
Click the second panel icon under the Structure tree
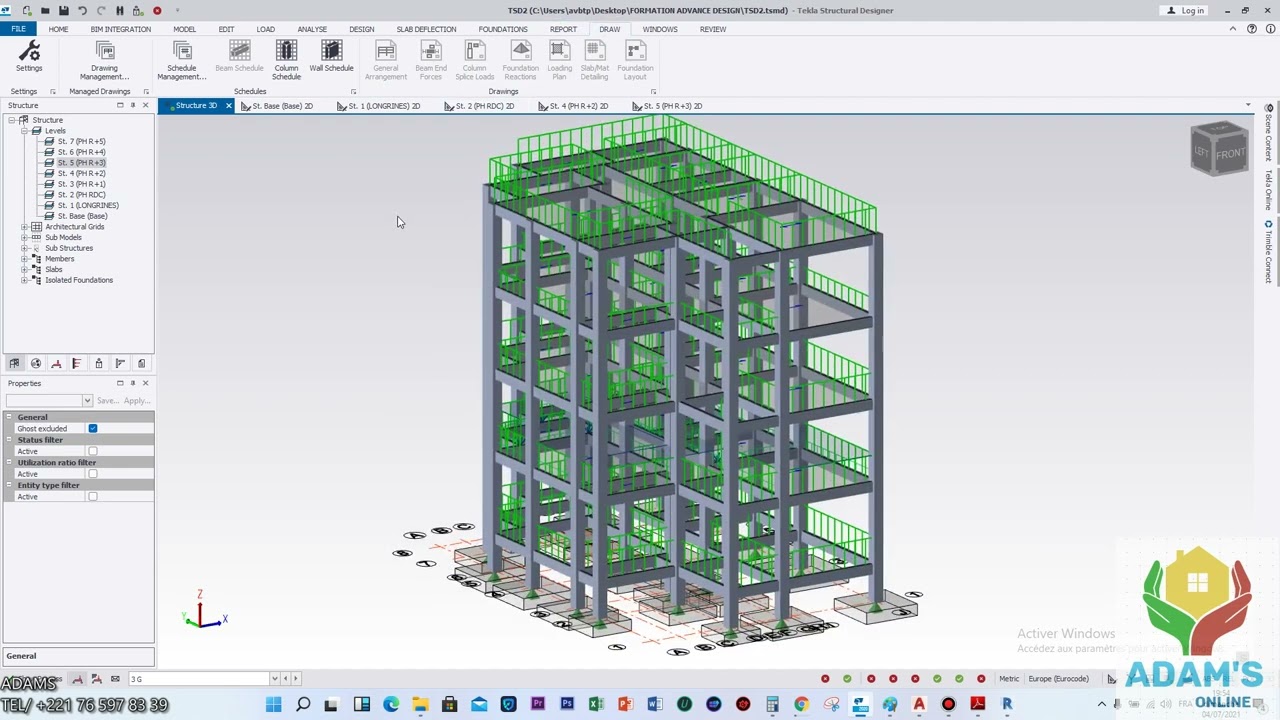click(36, 364)
